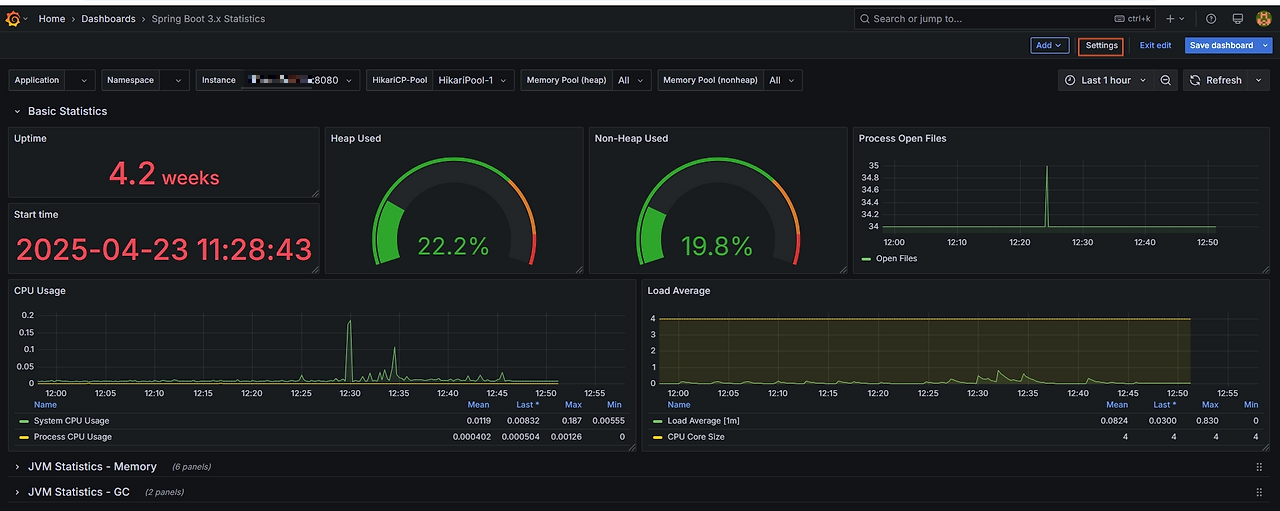Click the 22.2% Heap Used gauge value
This screenshot has width=1280, height=511.
(453, 246)
